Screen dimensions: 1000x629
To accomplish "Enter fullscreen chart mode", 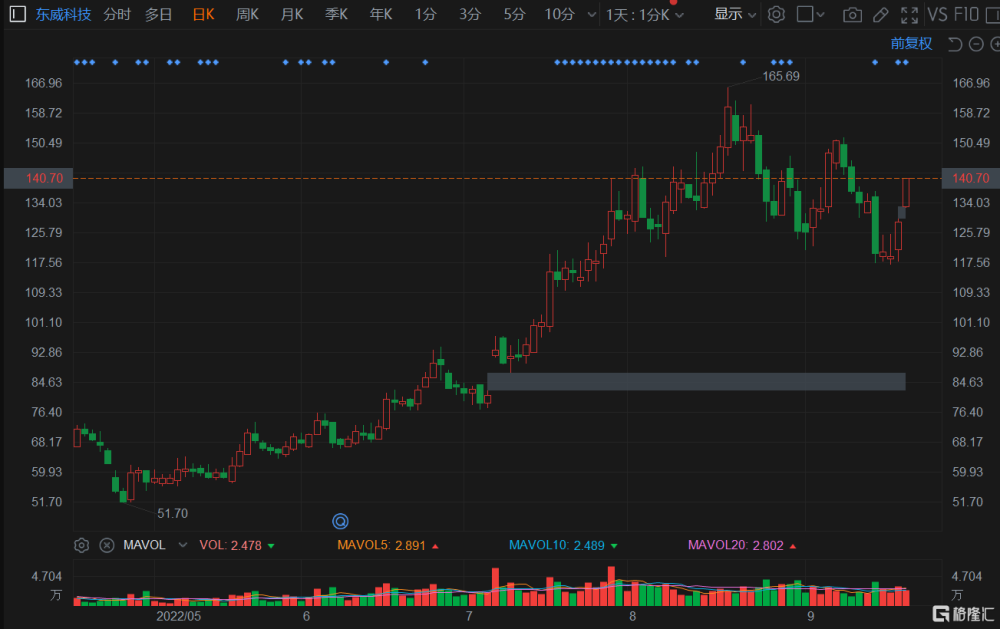I will pos(909,15).
